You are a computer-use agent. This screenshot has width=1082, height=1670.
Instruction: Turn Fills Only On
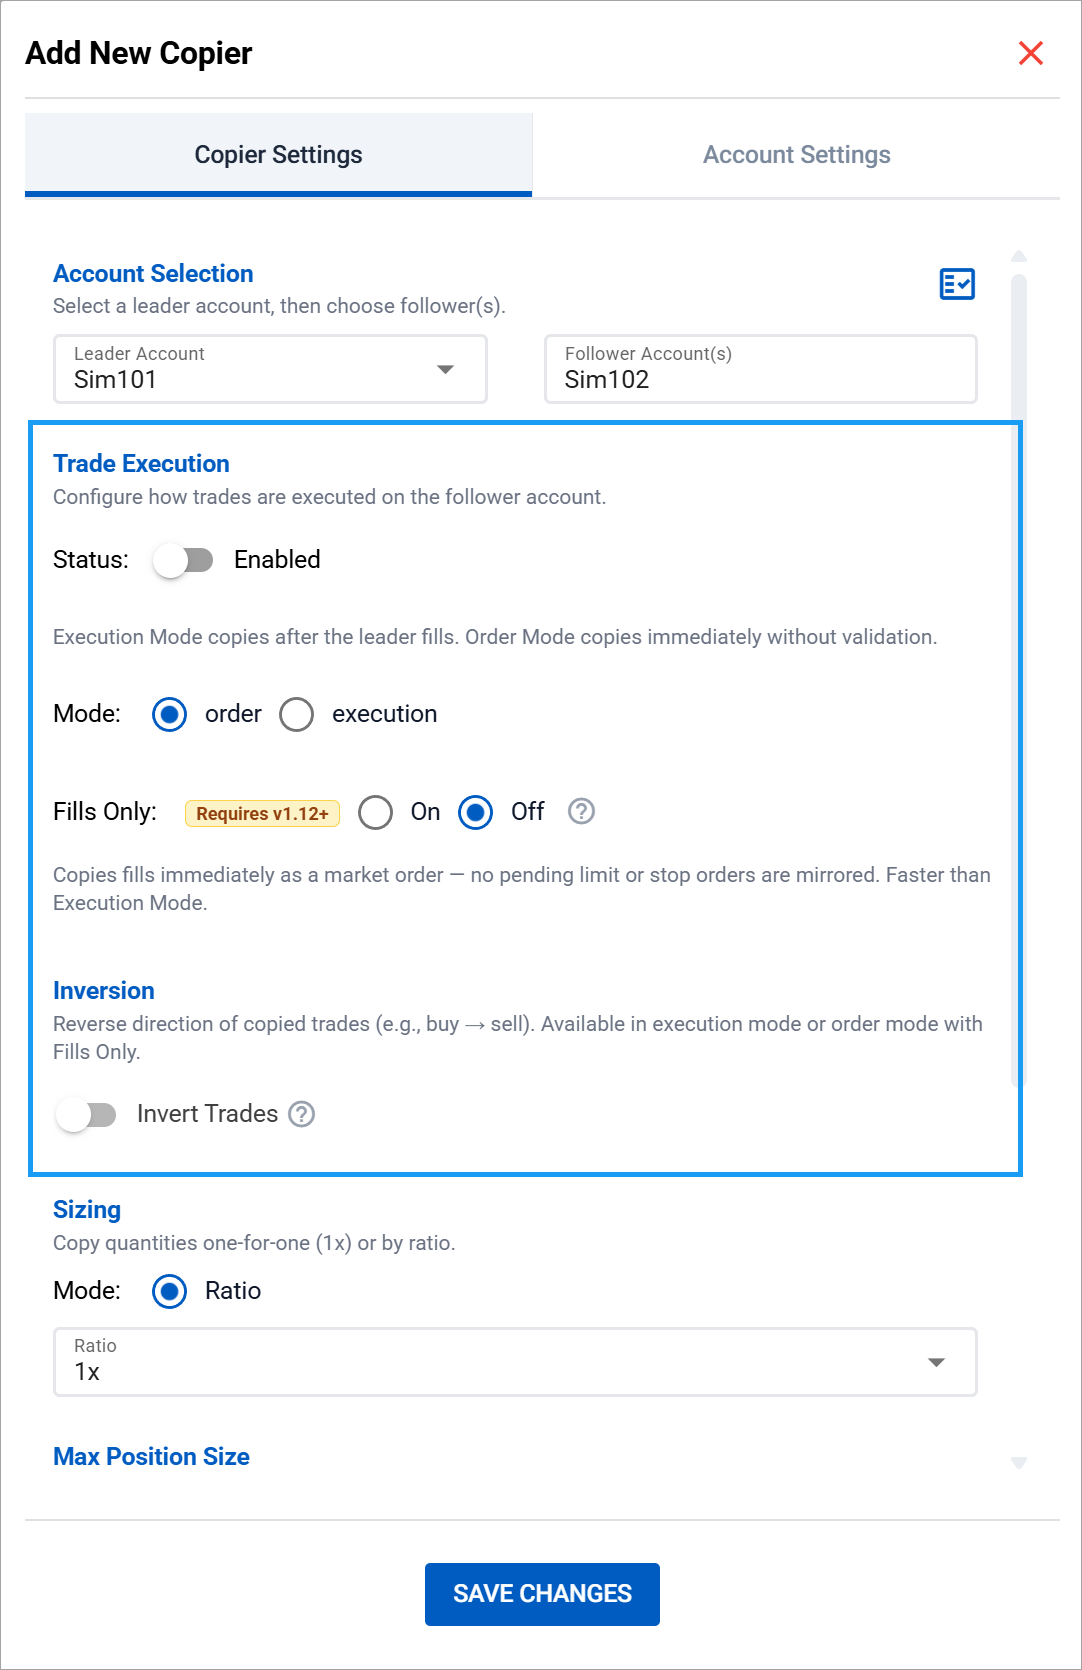376,812
